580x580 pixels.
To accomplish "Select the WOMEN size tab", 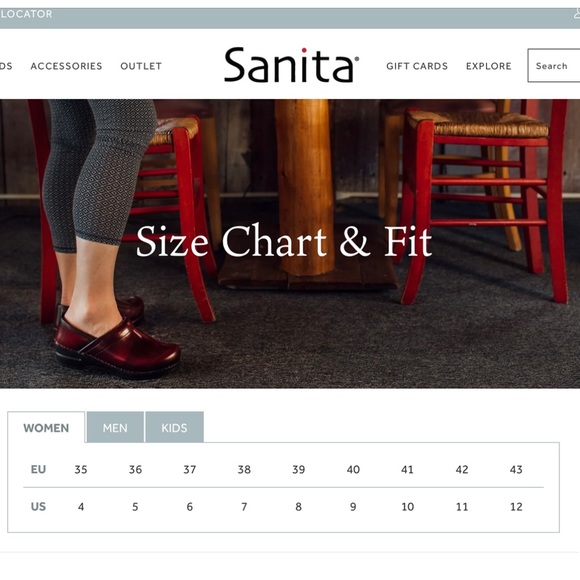I will point(46,428).
